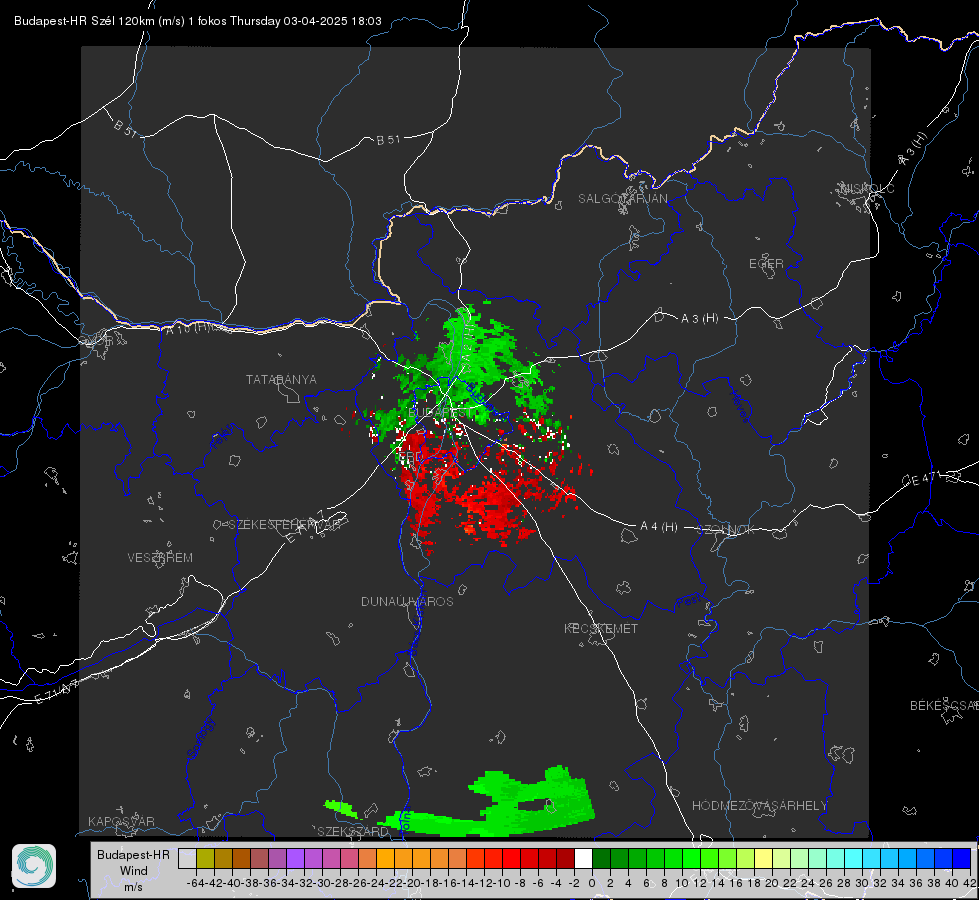Click the SZEKSZÁRD city label

353,831
